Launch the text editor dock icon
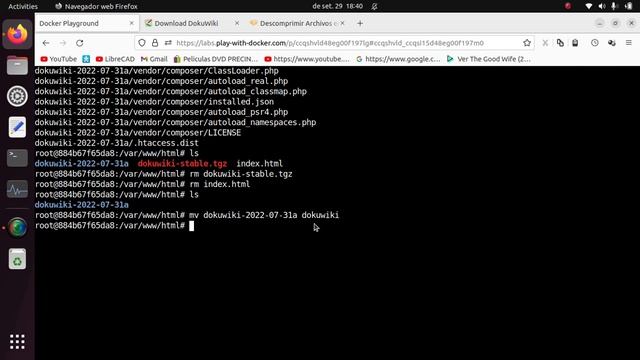The width and height of the screenshot is (640, 360). coord(17,127)
